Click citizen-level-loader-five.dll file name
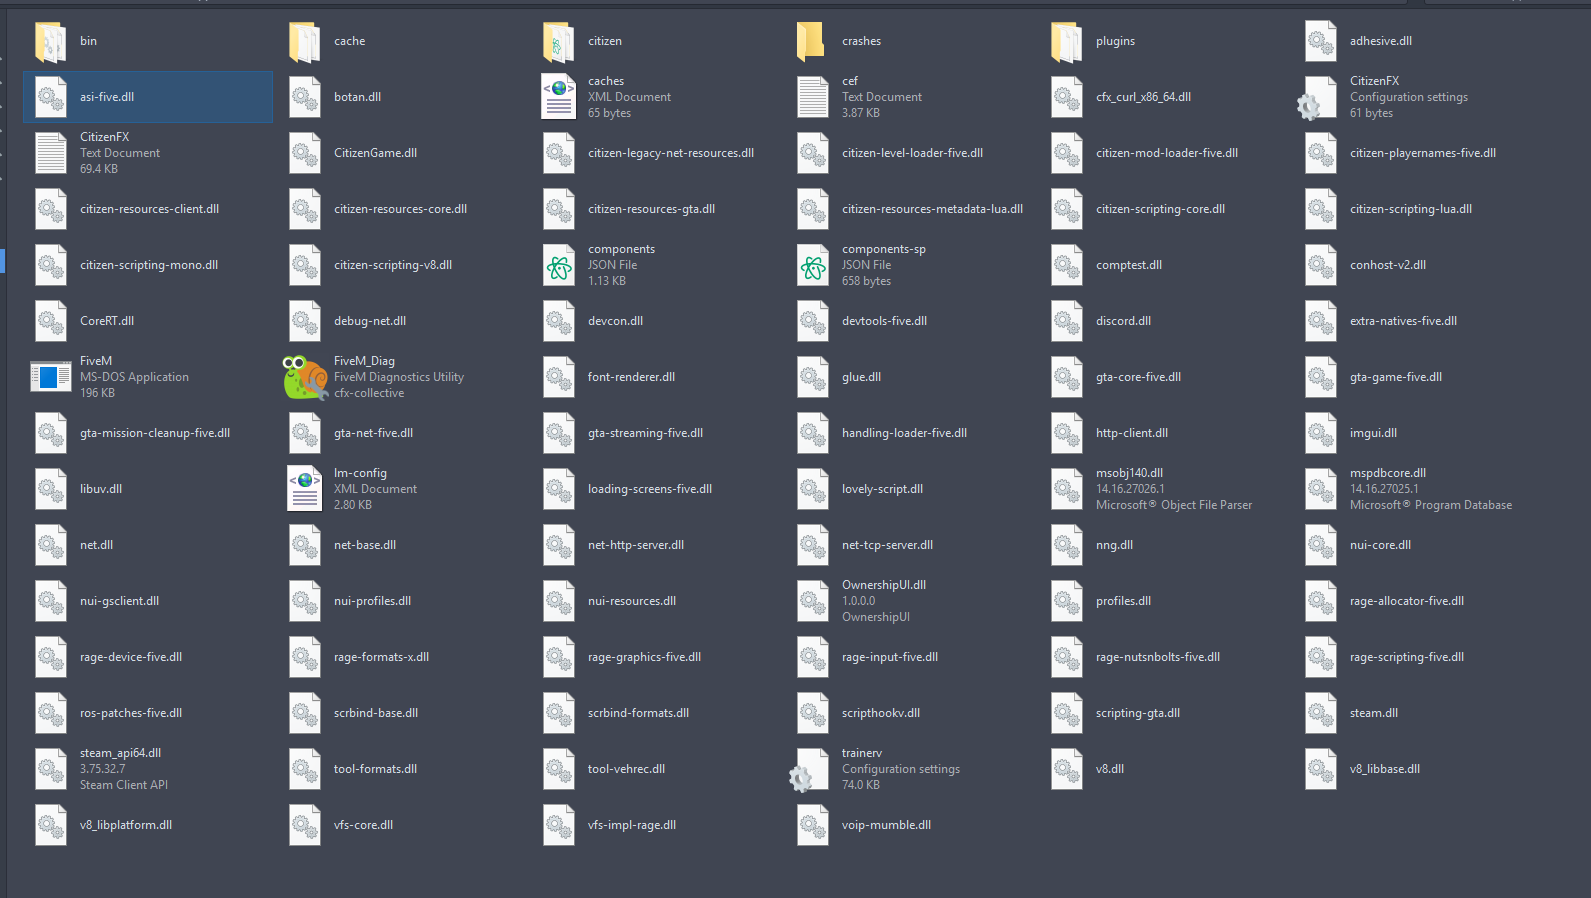 click(912, 153)
